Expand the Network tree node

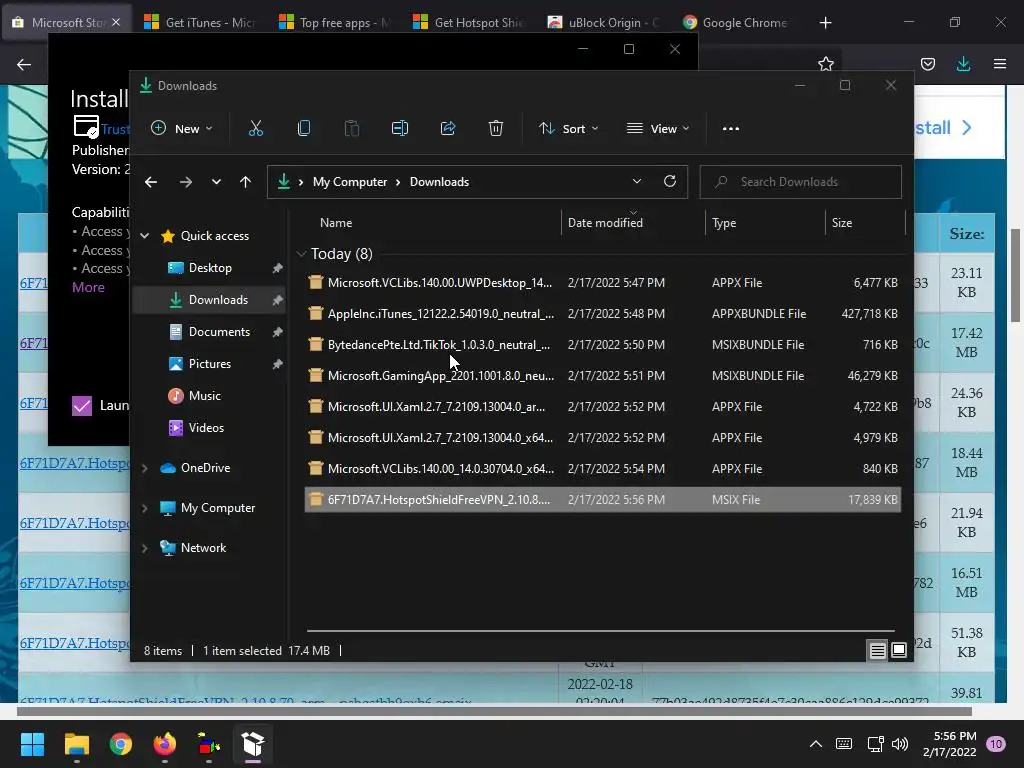[x=145, y=548]
